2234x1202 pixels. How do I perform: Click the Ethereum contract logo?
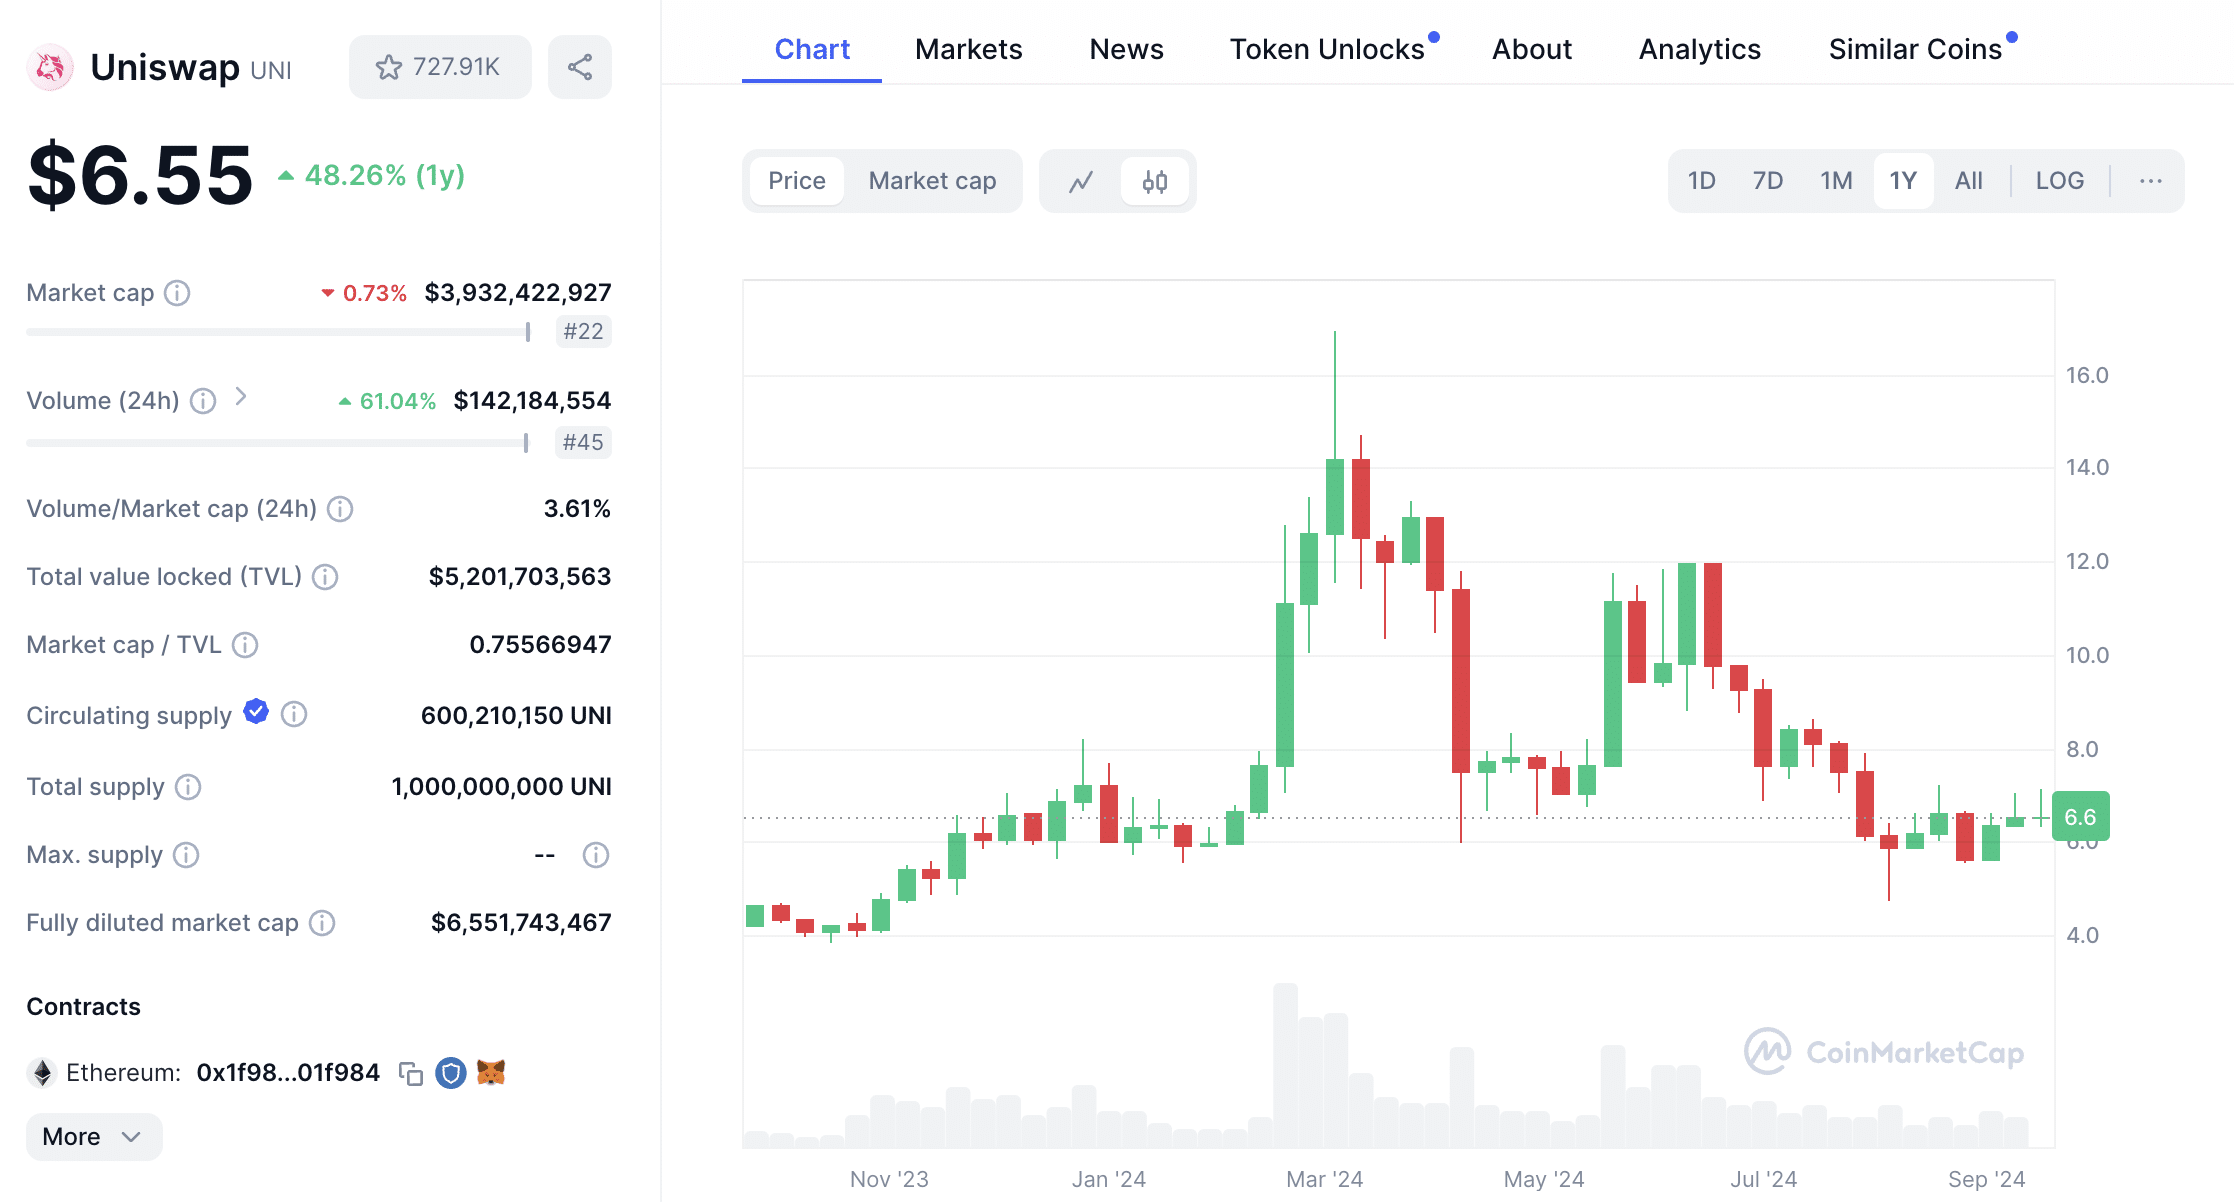tap(42, 1073)
